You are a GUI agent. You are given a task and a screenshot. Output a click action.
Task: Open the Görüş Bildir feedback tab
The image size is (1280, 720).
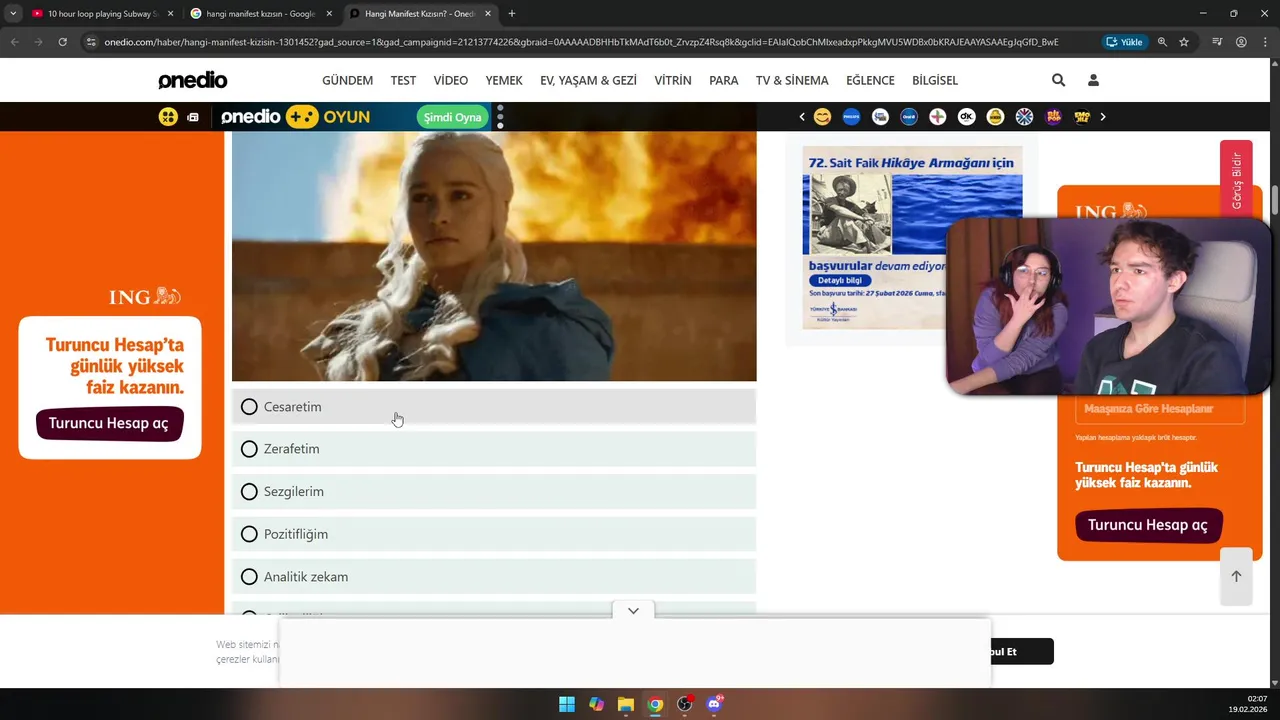pos(1236,180)
